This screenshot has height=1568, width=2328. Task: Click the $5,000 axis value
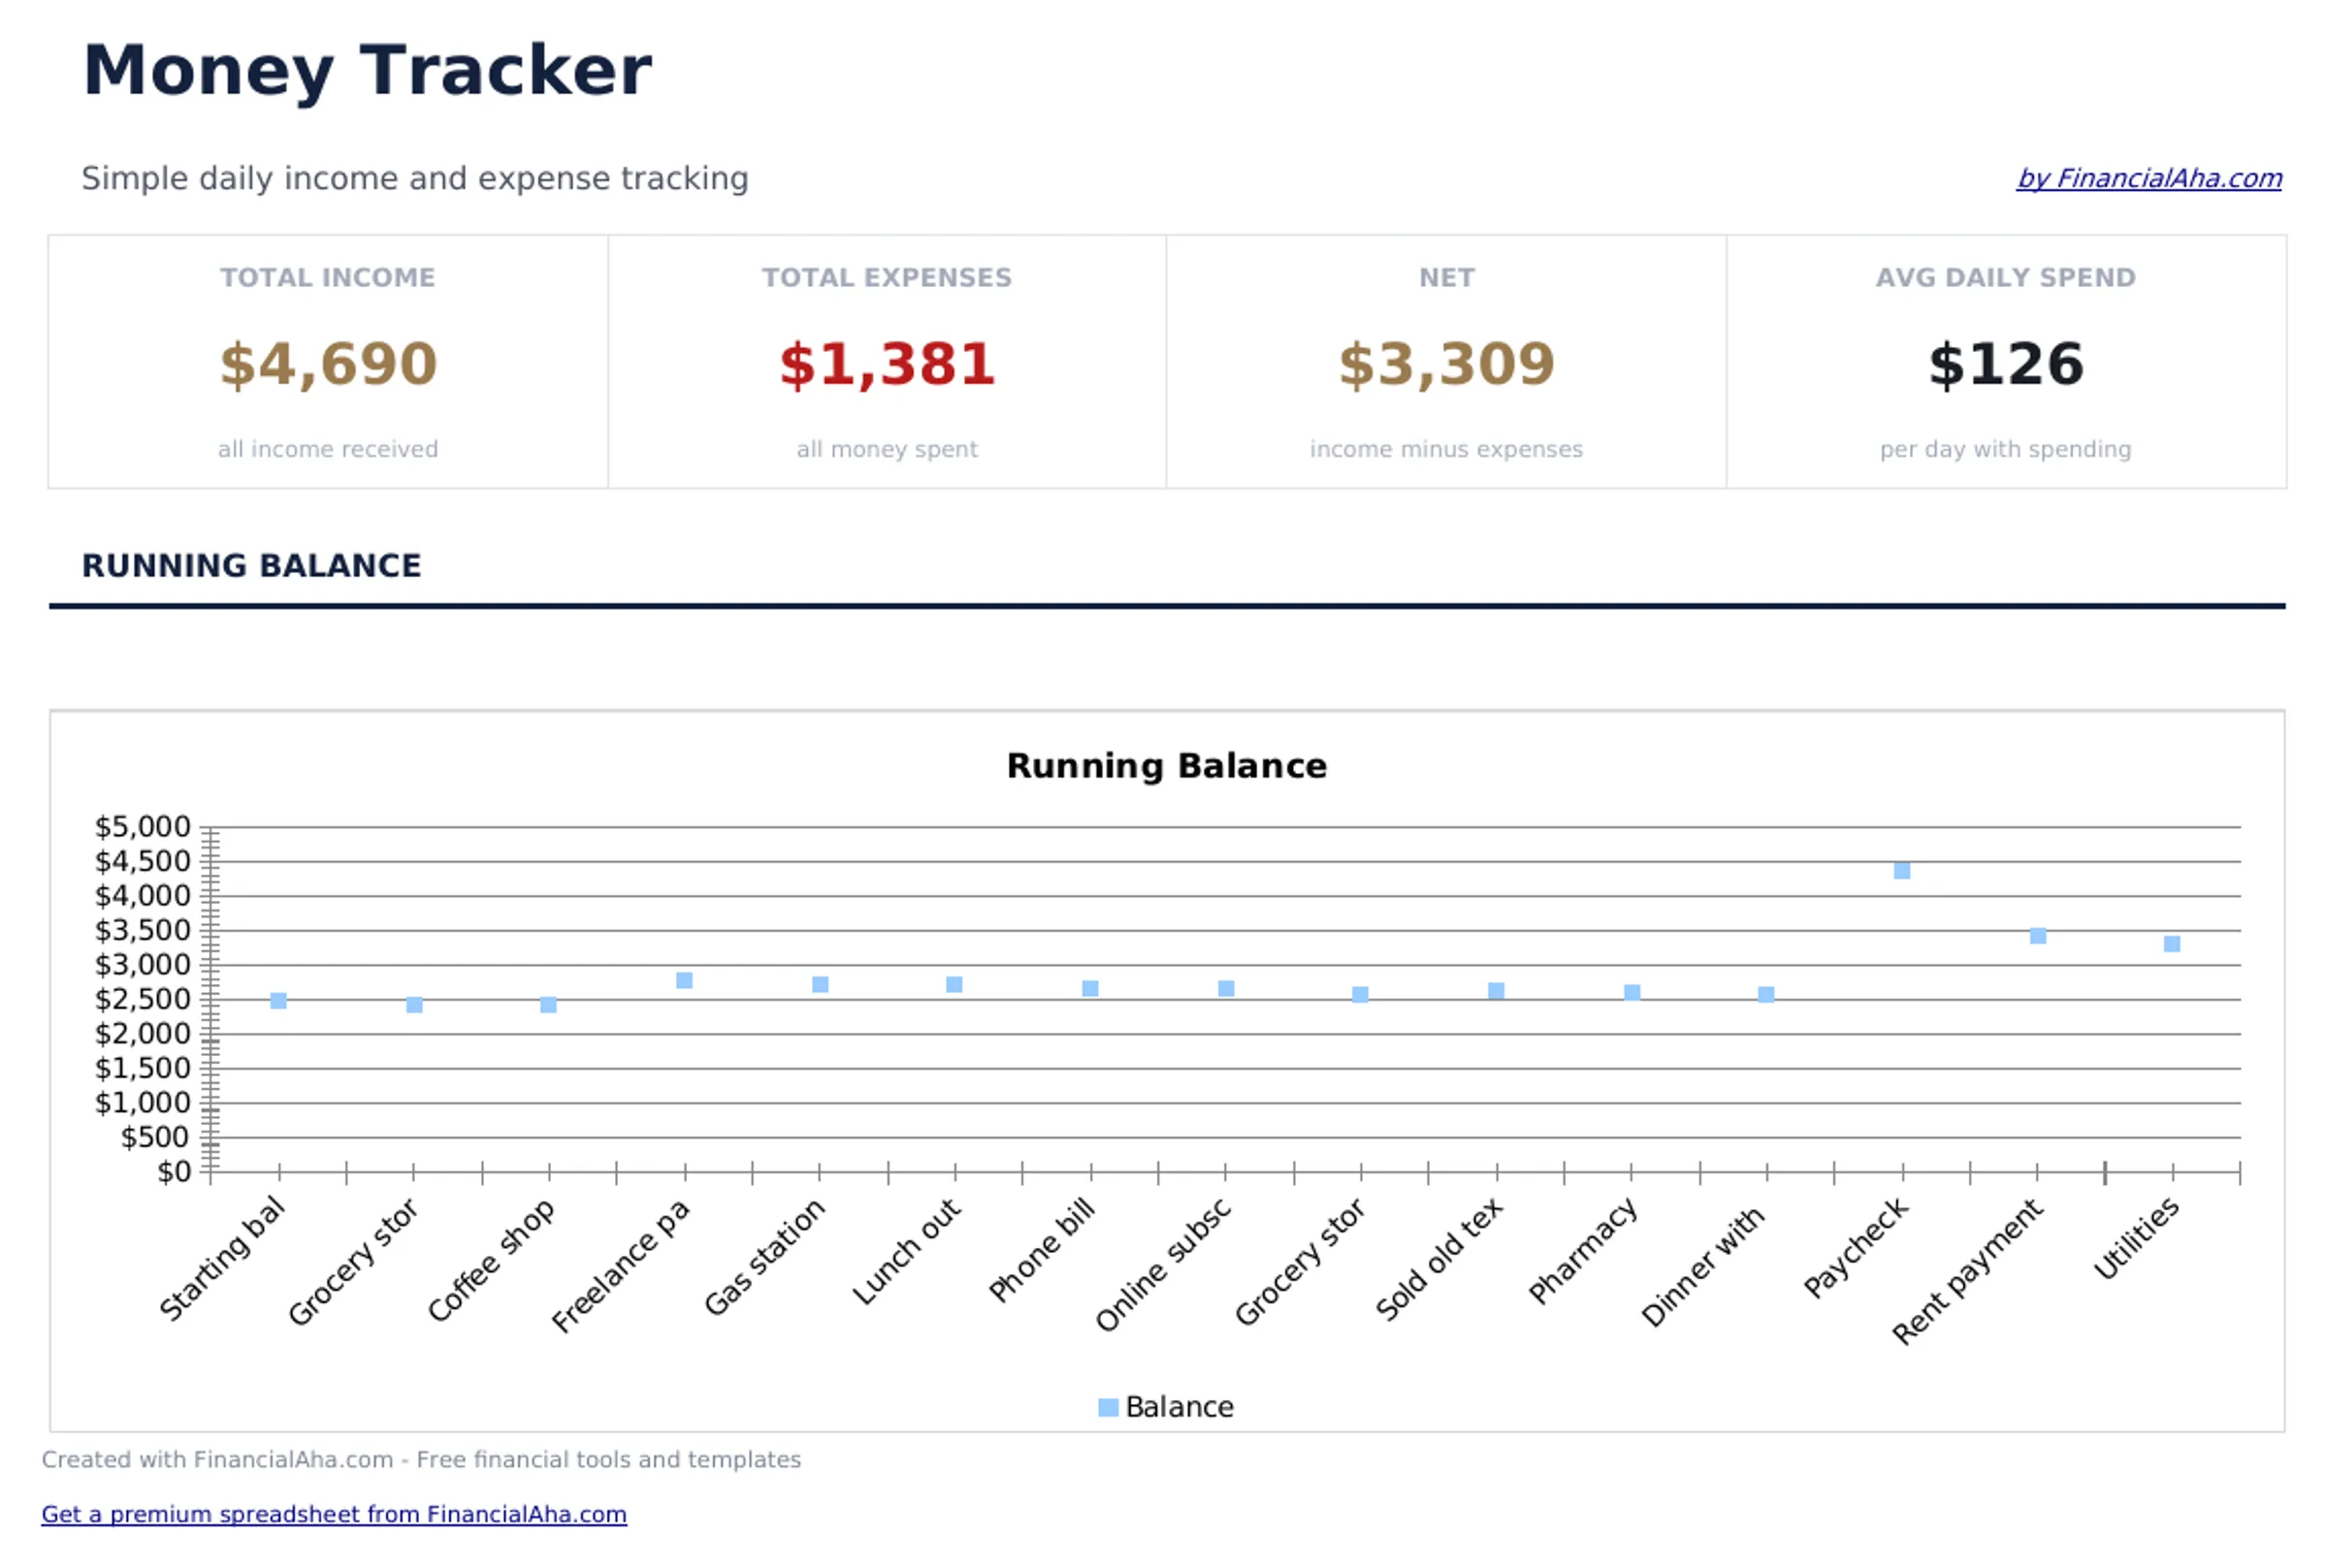144,826
